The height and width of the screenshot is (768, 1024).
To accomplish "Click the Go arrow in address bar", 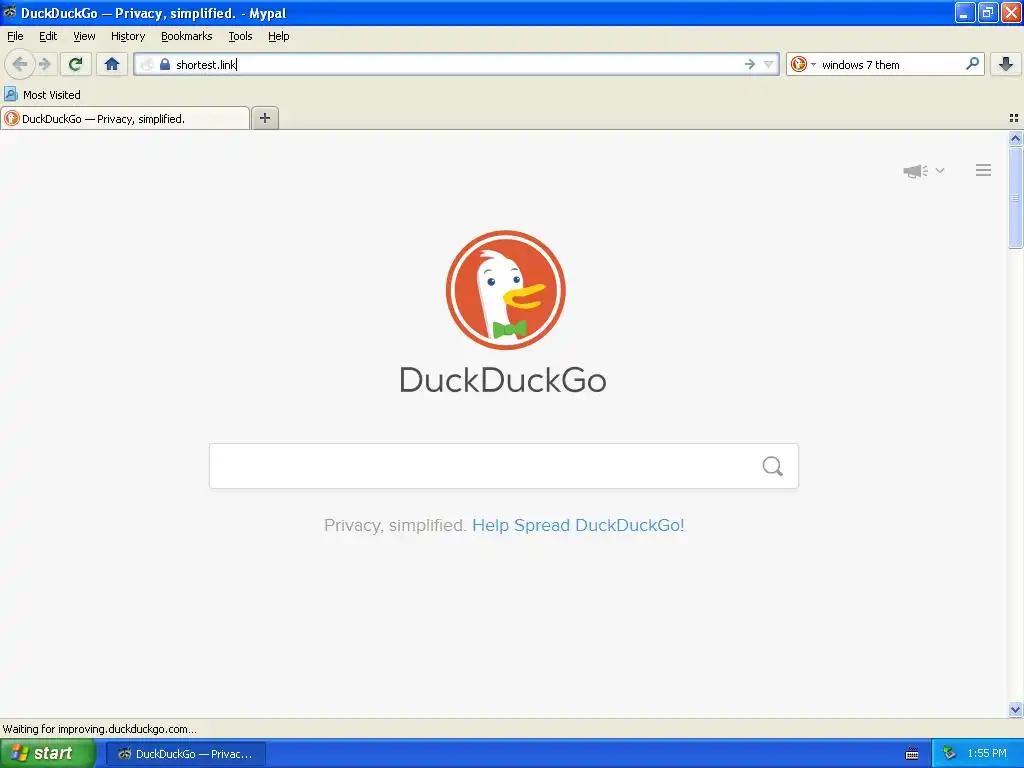I will click(x=749, y=64).
